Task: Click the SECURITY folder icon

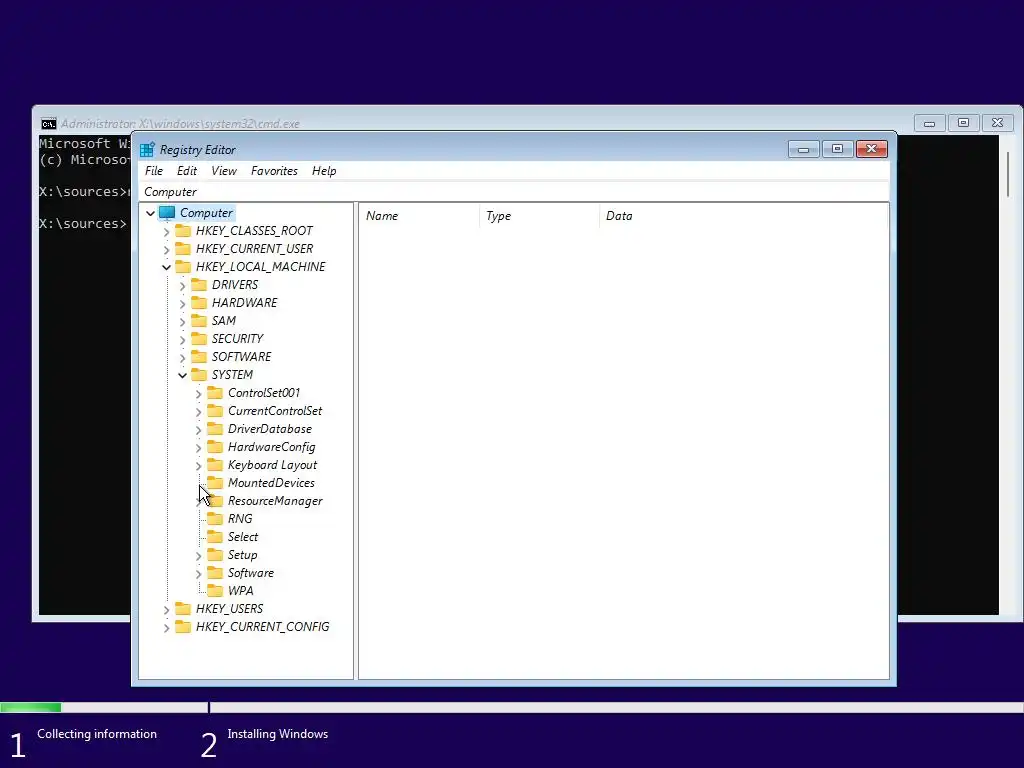Action: (x=199, y=338)
